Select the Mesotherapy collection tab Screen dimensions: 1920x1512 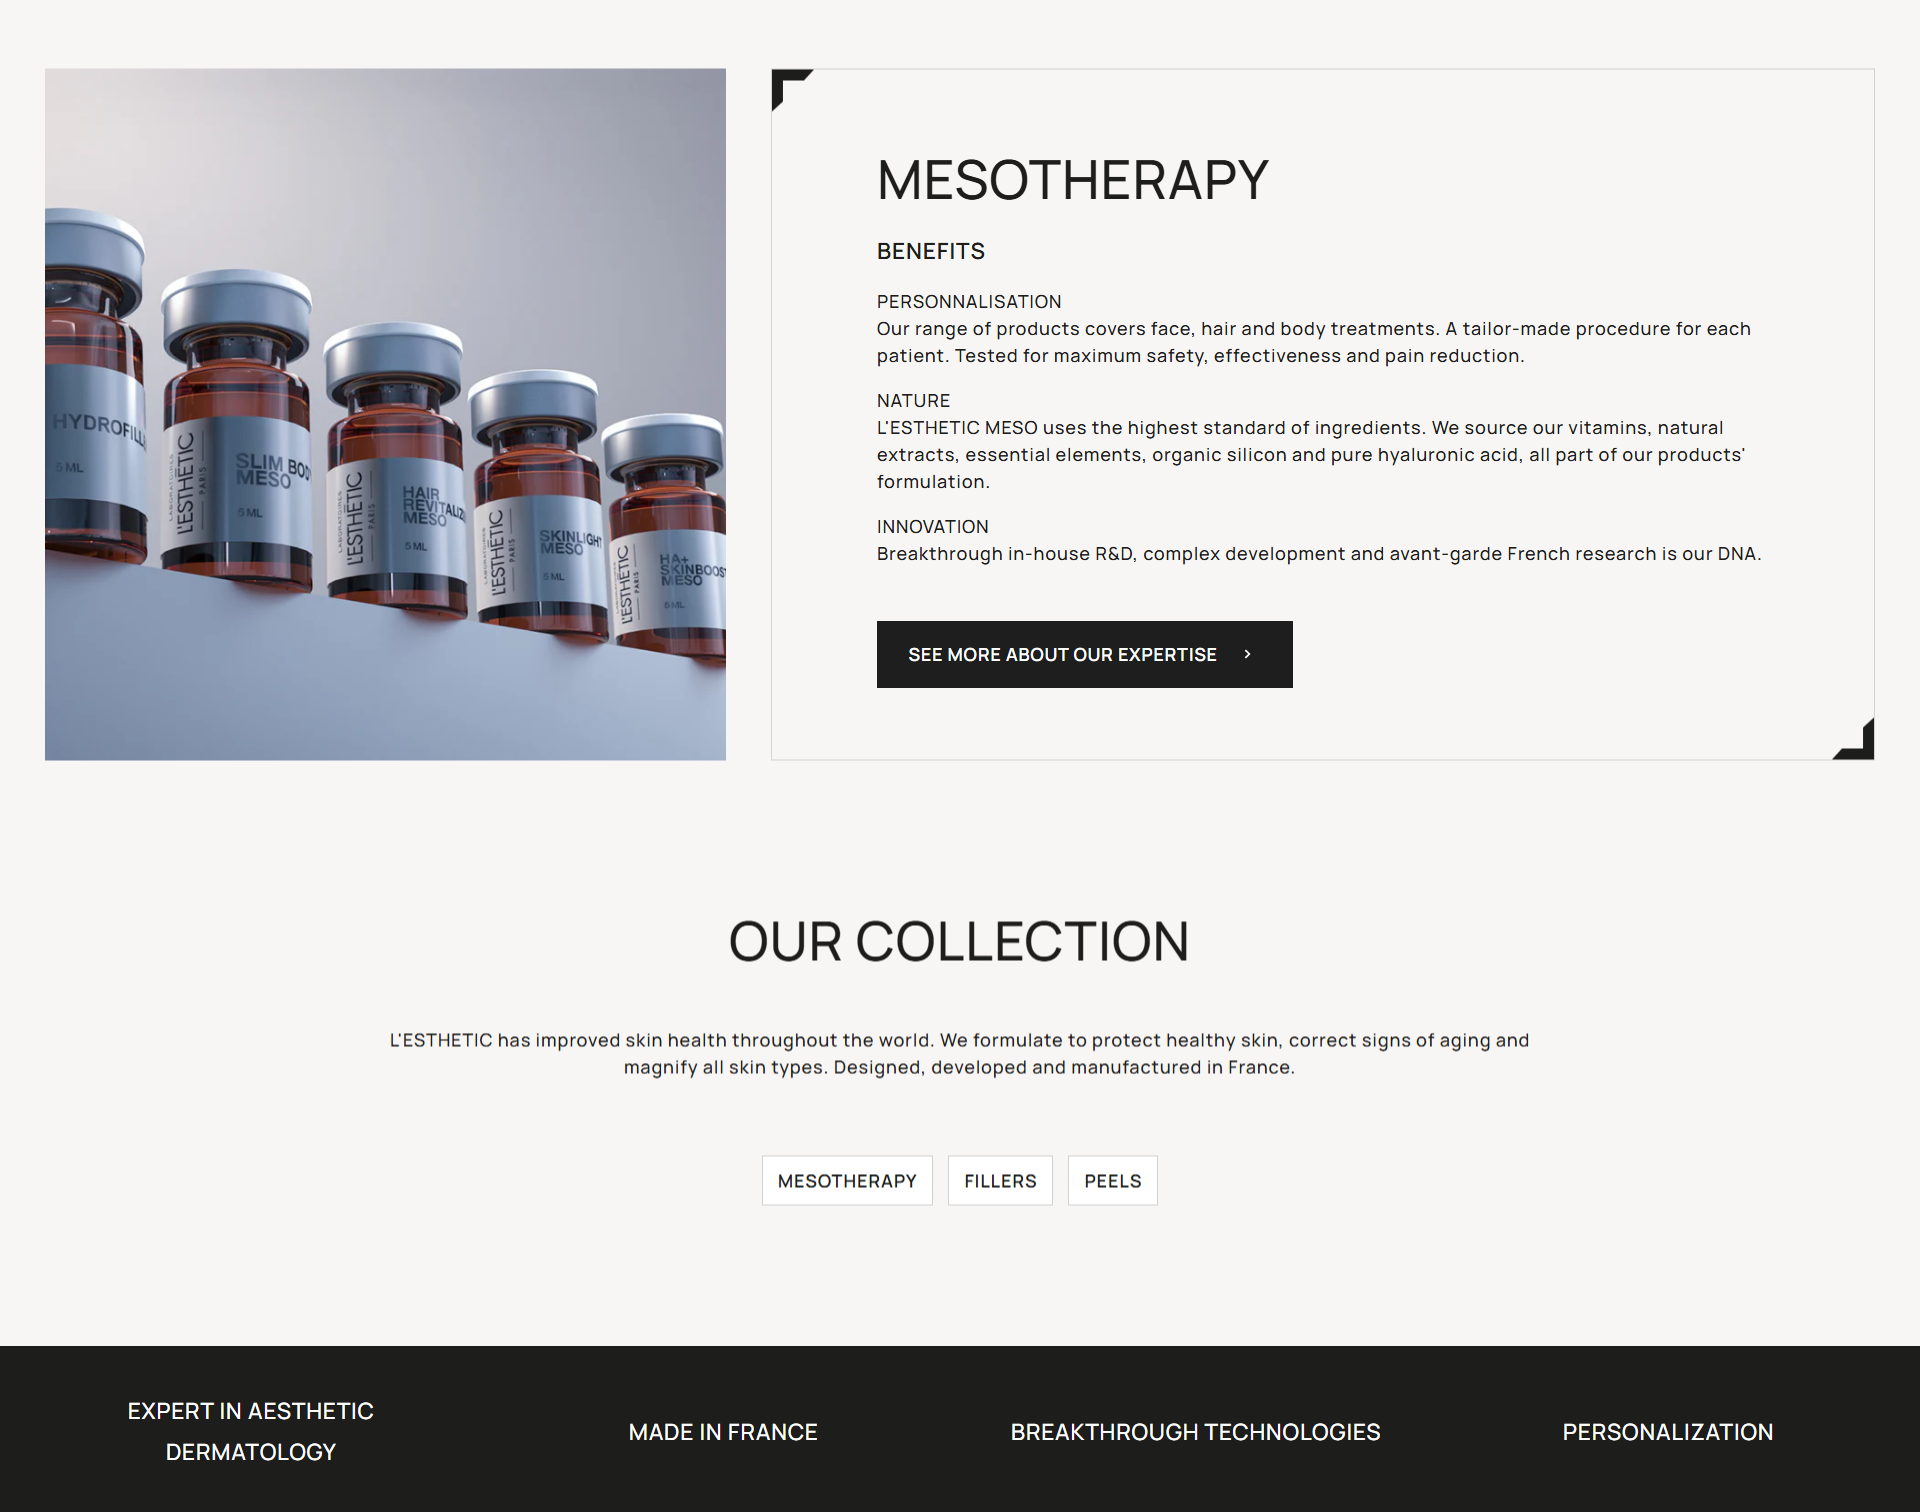pyautogui.click(x=847, y=1181)
